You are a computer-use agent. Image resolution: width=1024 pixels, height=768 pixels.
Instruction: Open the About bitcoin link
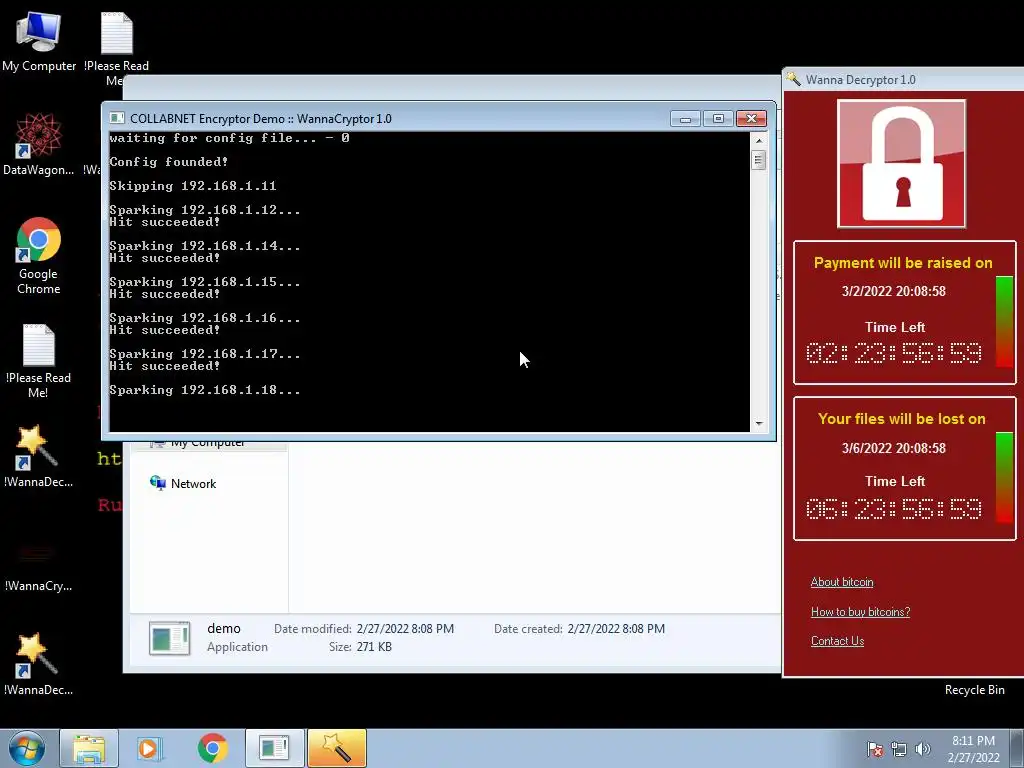pos(842,582)
